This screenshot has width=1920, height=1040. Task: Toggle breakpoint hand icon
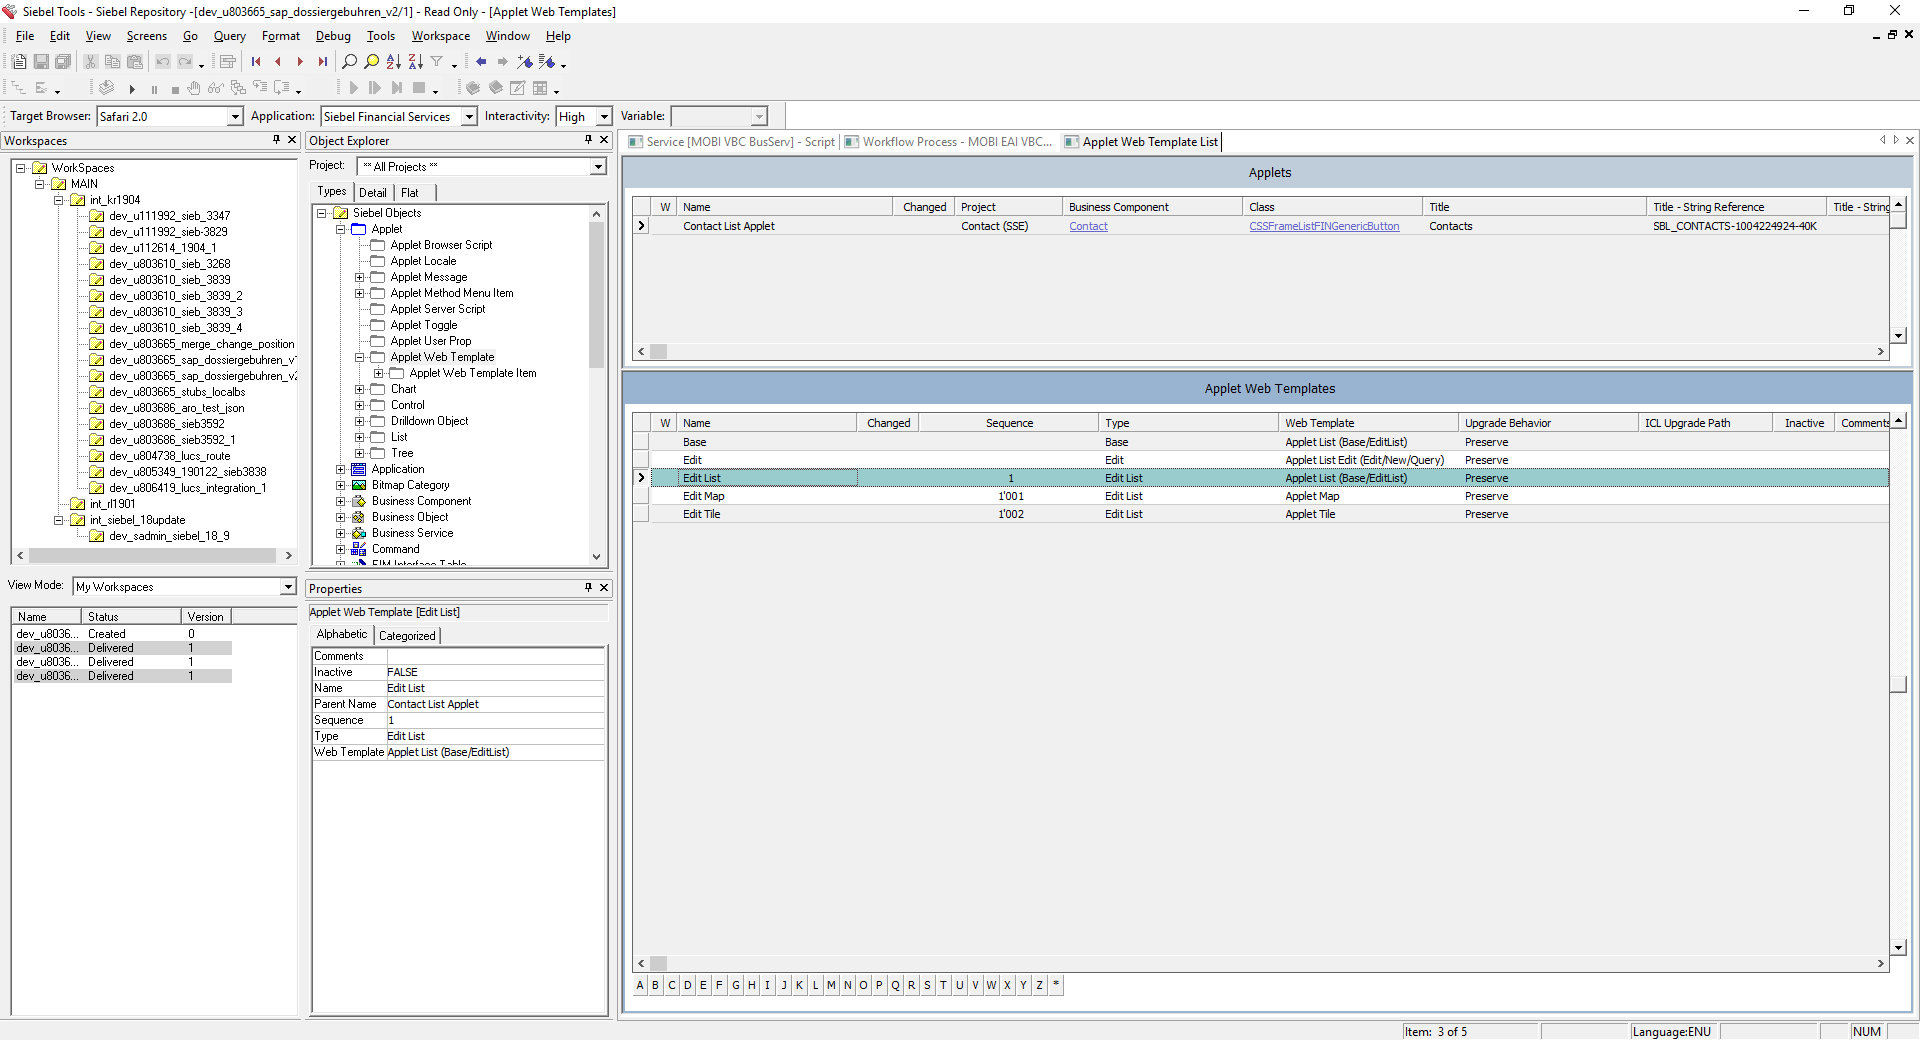tap(194, 88)
